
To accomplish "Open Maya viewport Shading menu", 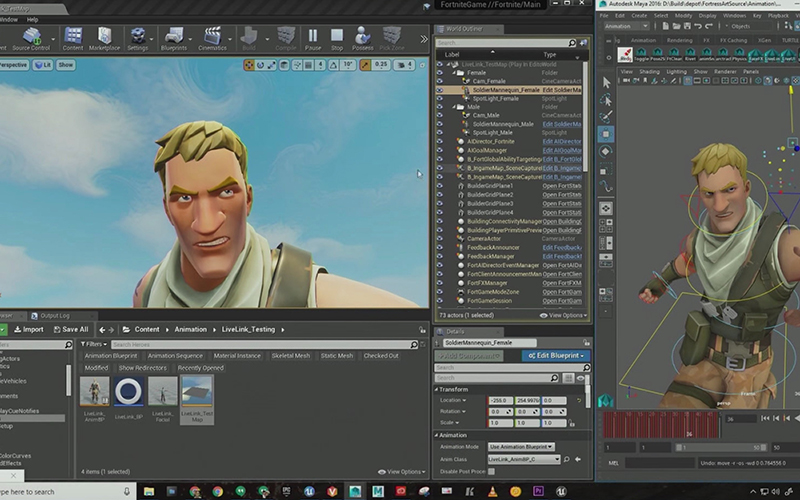I will (x=649, y=72).
